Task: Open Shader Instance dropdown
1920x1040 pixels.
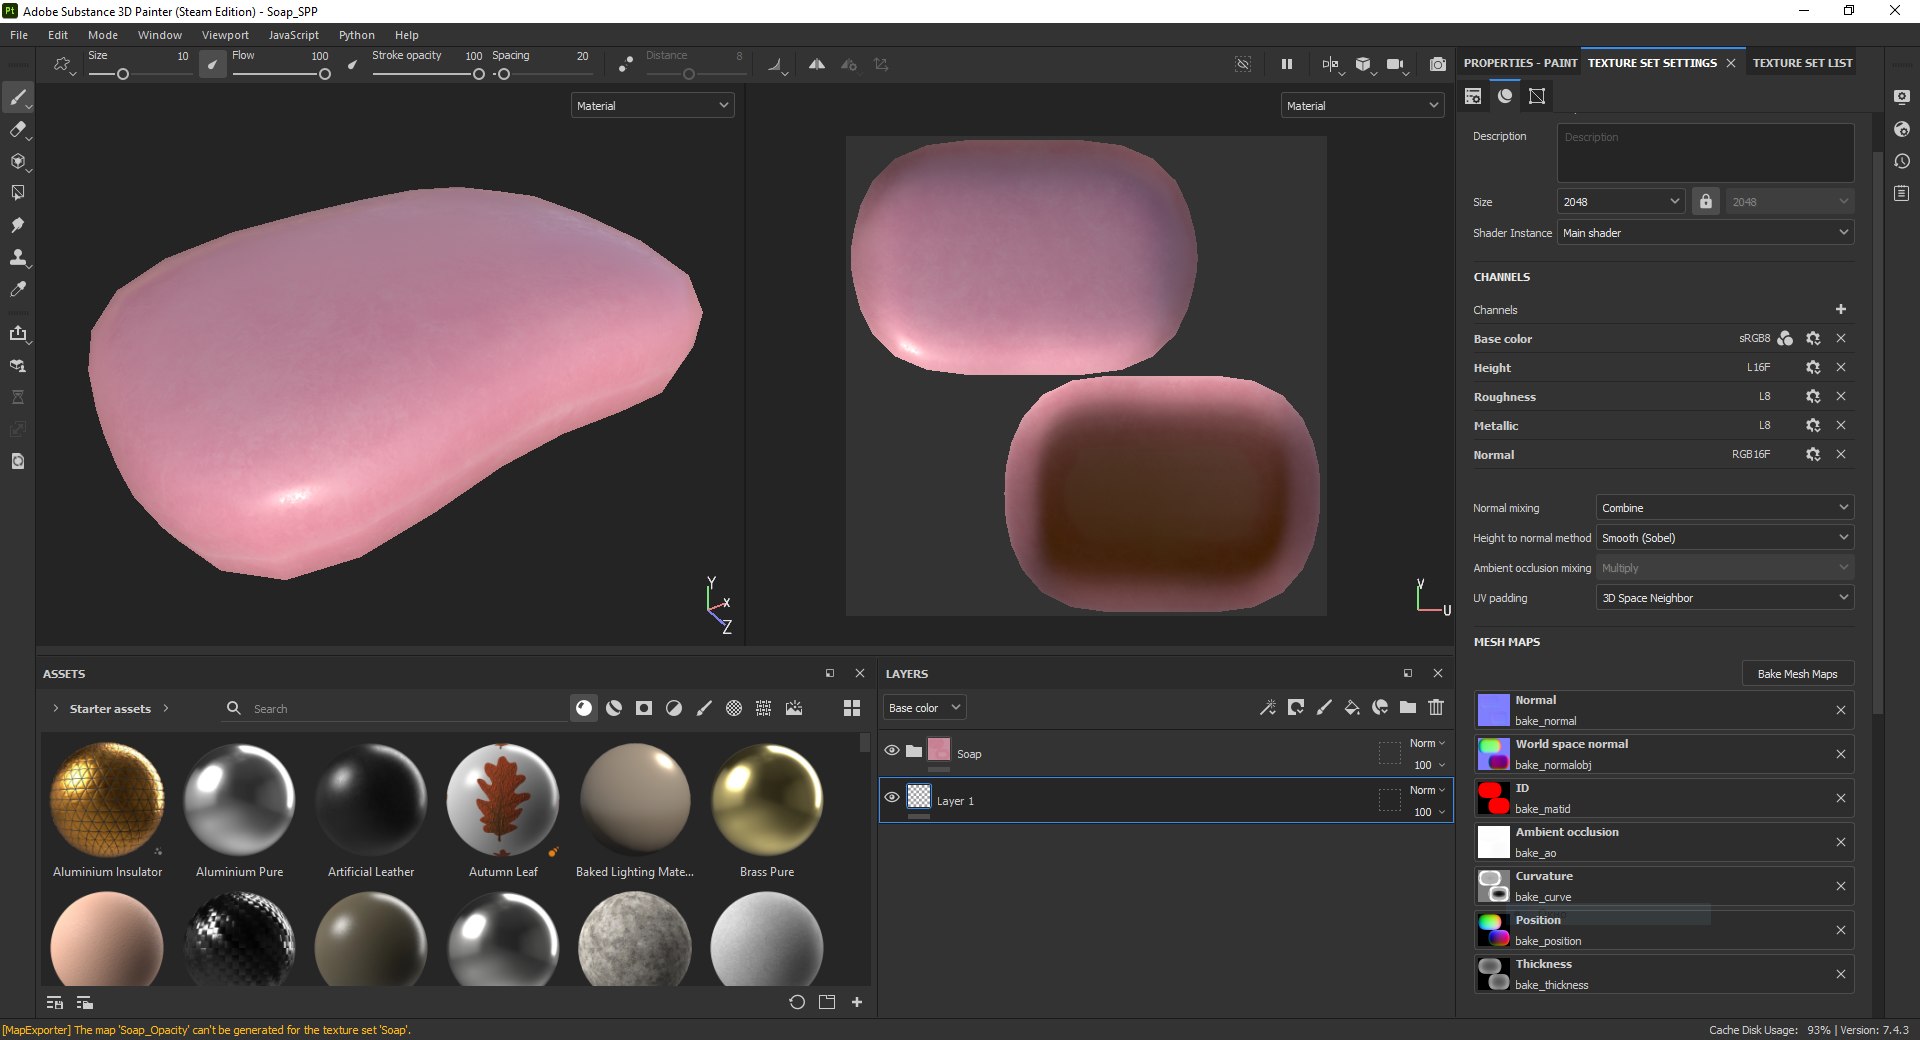Action: [1705, 232]
